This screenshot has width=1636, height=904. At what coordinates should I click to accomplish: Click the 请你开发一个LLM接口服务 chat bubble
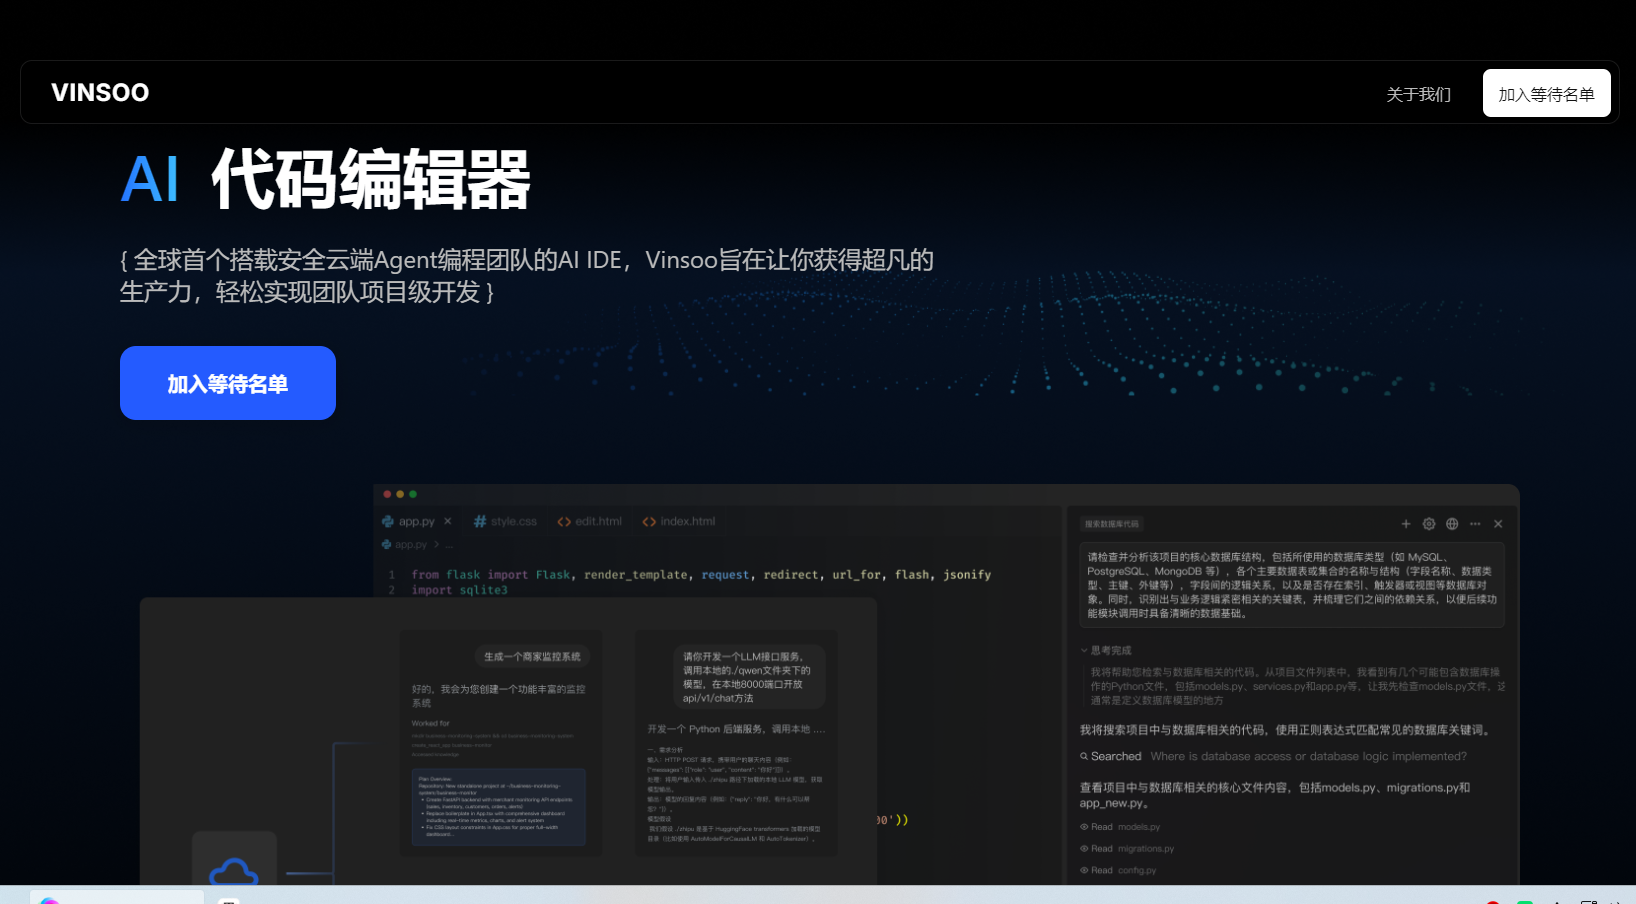[748, 677]
